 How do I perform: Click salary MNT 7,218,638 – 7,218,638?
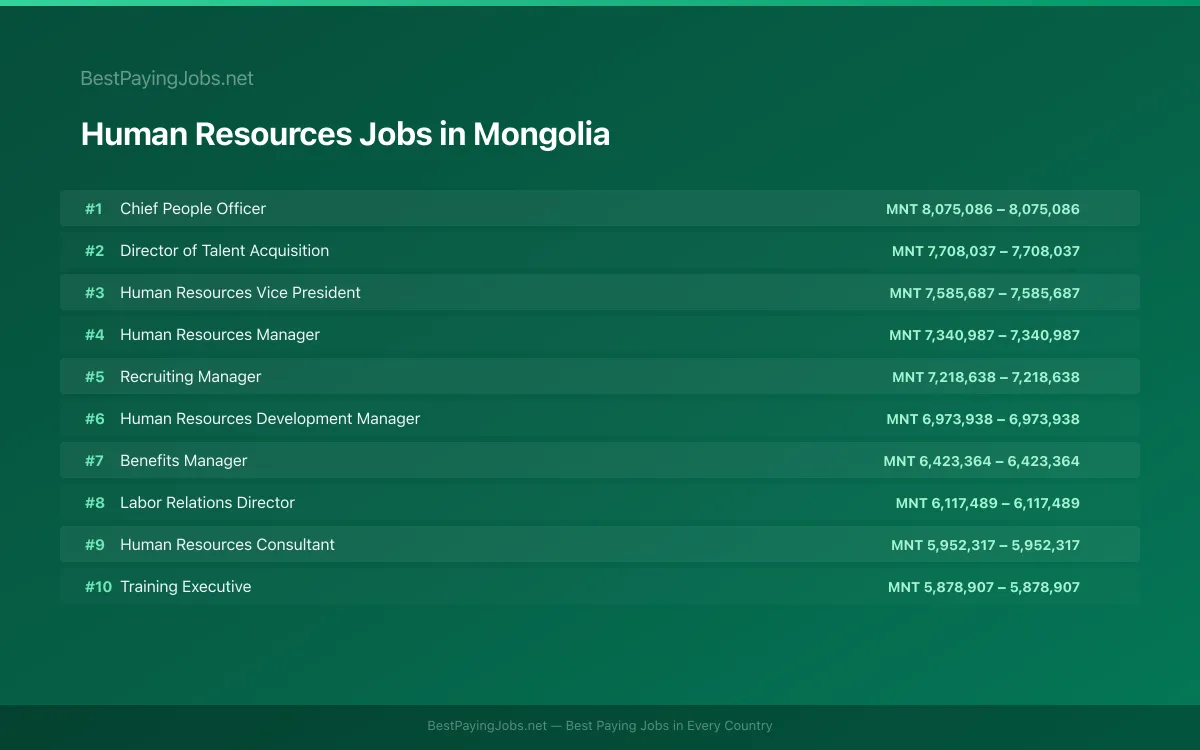pos(986,377)
